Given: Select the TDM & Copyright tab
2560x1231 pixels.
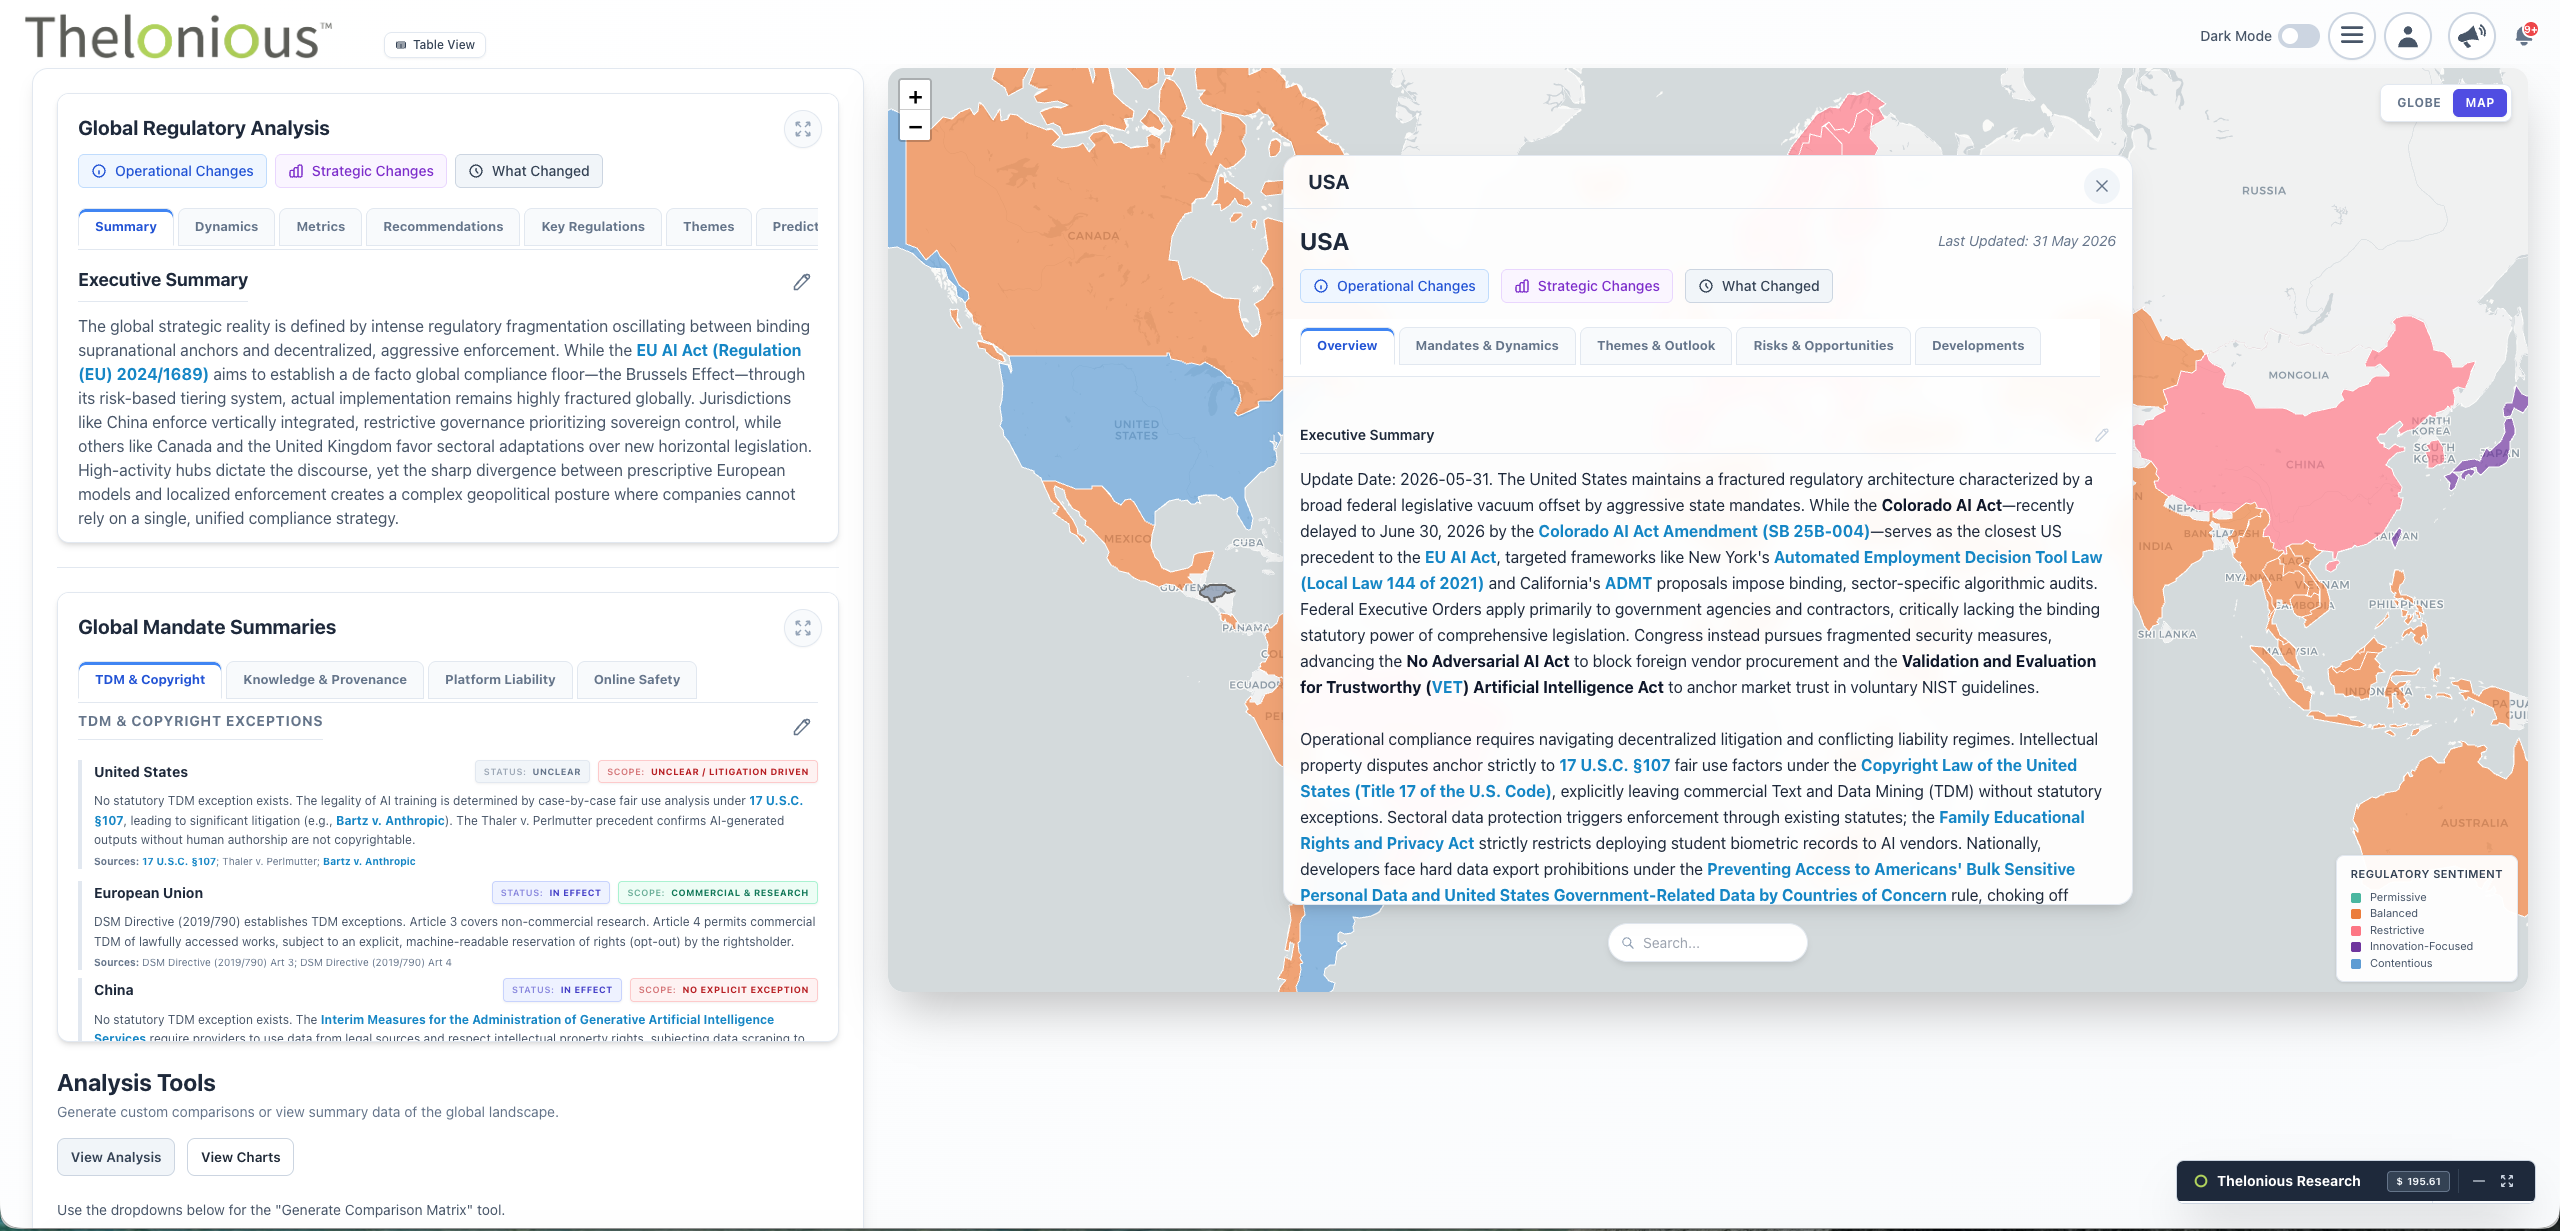Looking at the screenshot, I should point(150,680).
